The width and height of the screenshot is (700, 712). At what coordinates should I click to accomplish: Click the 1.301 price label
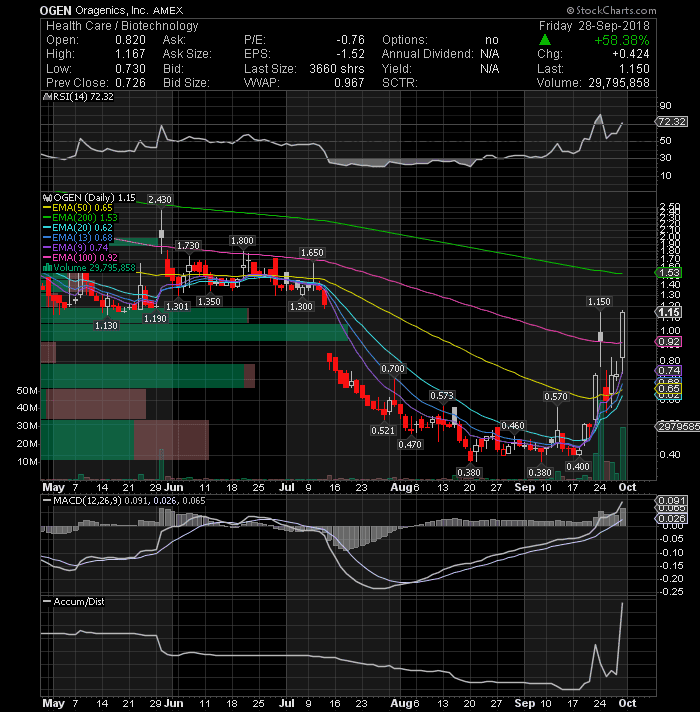click(177, 307)
